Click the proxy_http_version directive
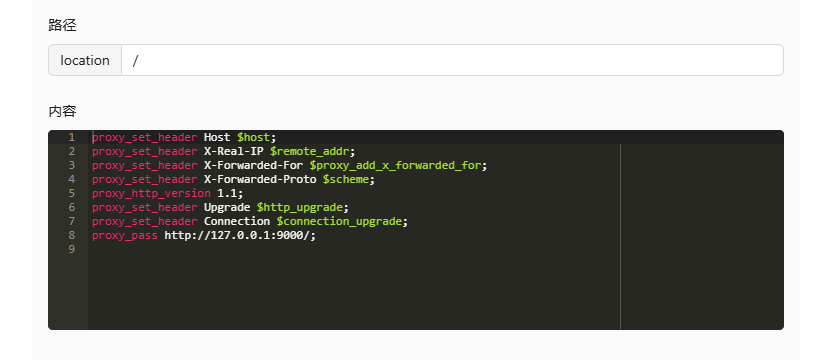Screen dimensions: 825x360 [152, 193]
